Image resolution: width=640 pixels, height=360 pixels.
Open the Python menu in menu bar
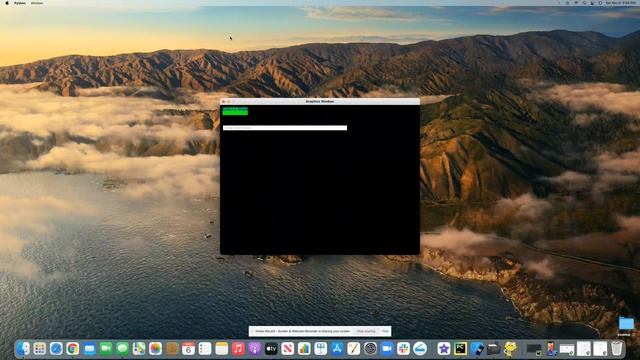point(20,3)
